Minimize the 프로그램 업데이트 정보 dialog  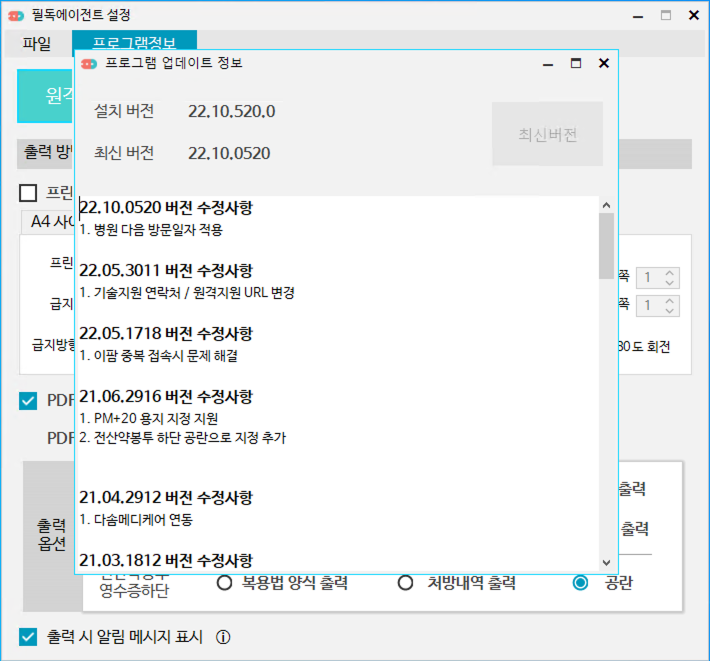pos(548,63)
